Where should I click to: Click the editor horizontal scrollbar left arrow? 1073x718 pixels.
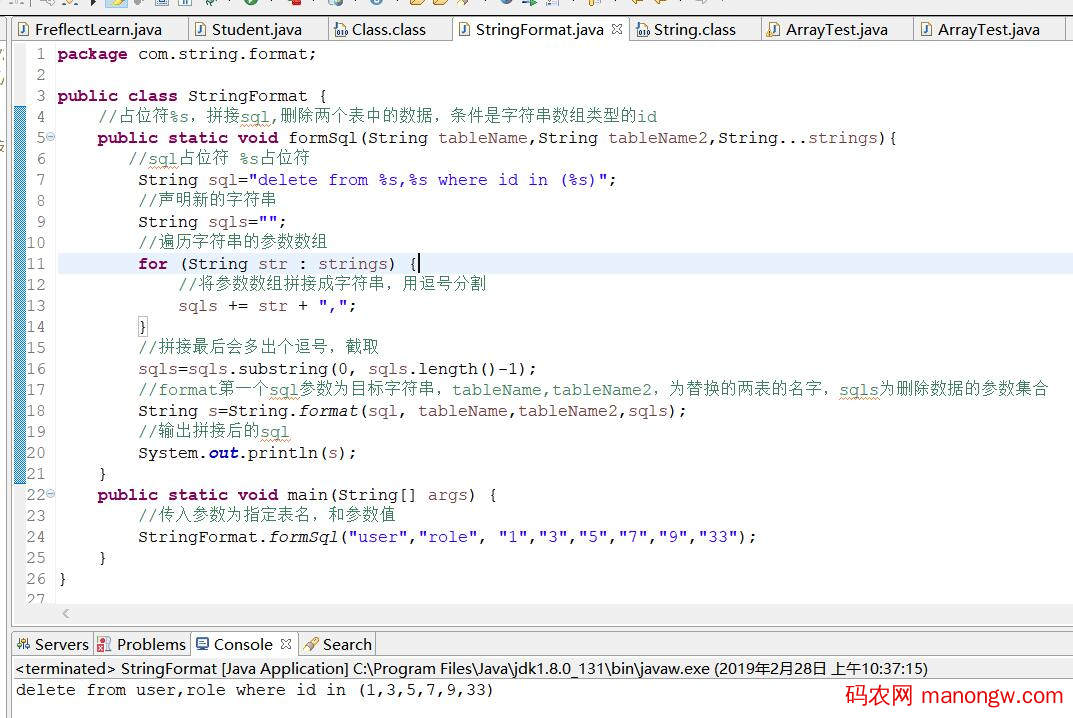coord(67,613)
